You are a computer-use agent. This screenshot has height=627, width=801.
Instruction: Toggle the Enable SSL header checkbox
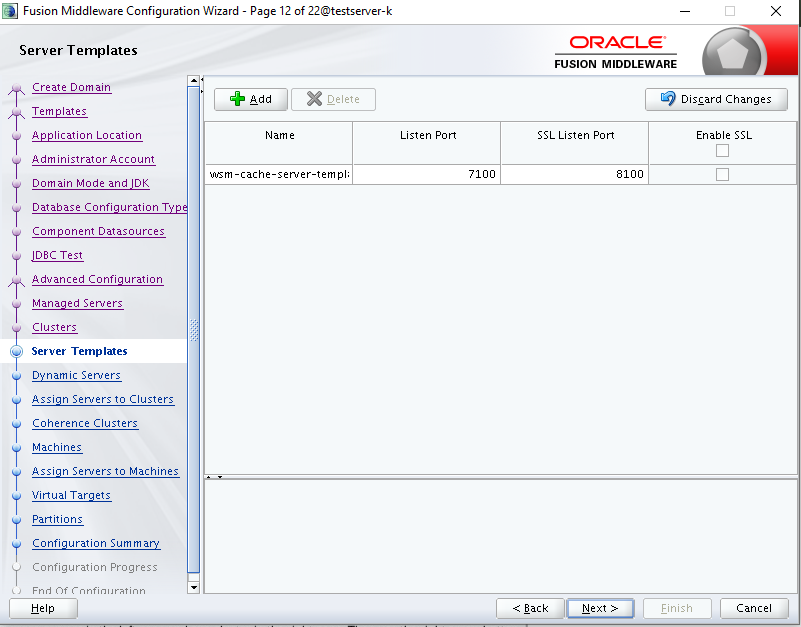tap(722, 151)
